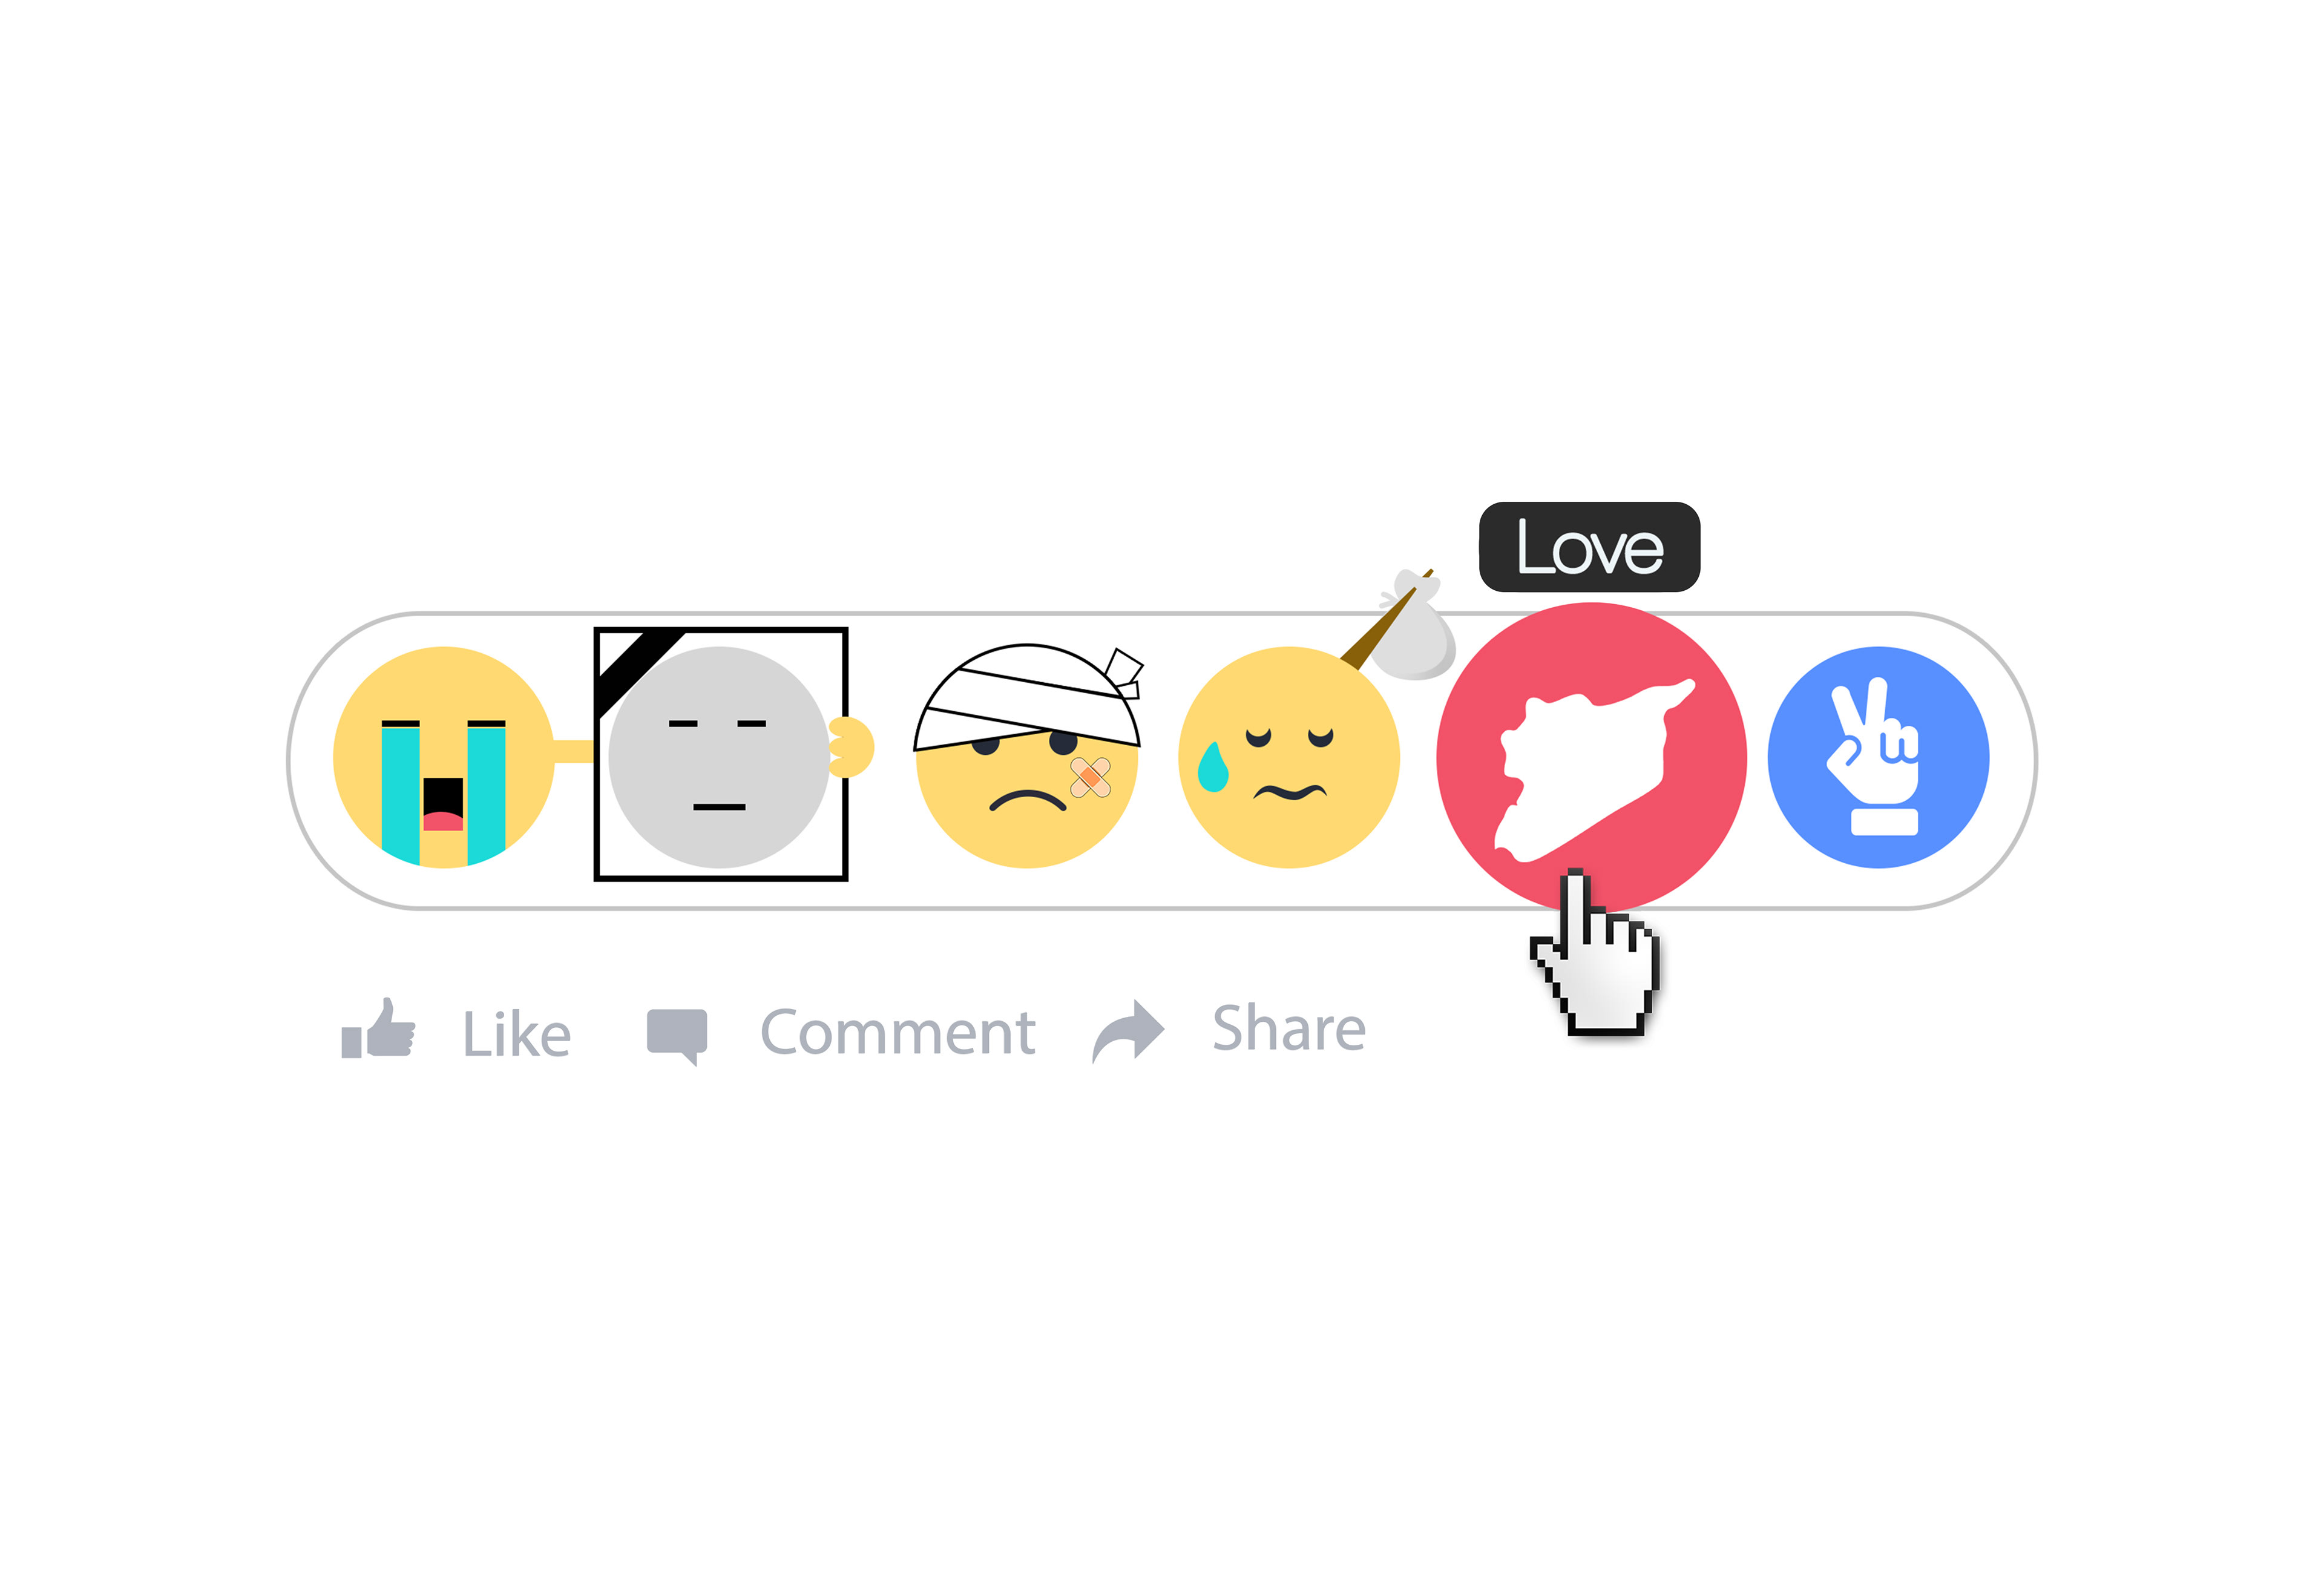Open comments via the Comment label
This screenshot has width=2324, height=1569.
897,1031
